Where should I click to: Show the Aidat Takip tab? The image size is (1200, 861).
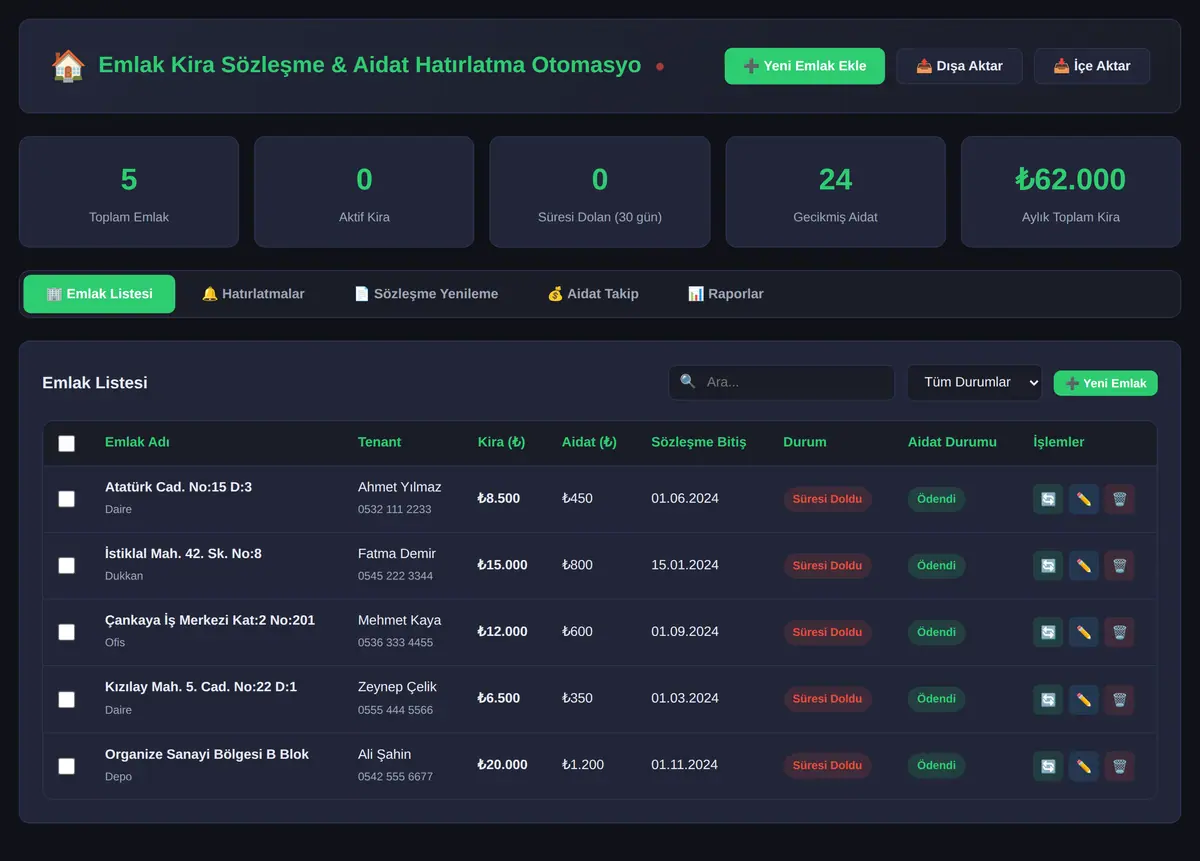point(593,294)
